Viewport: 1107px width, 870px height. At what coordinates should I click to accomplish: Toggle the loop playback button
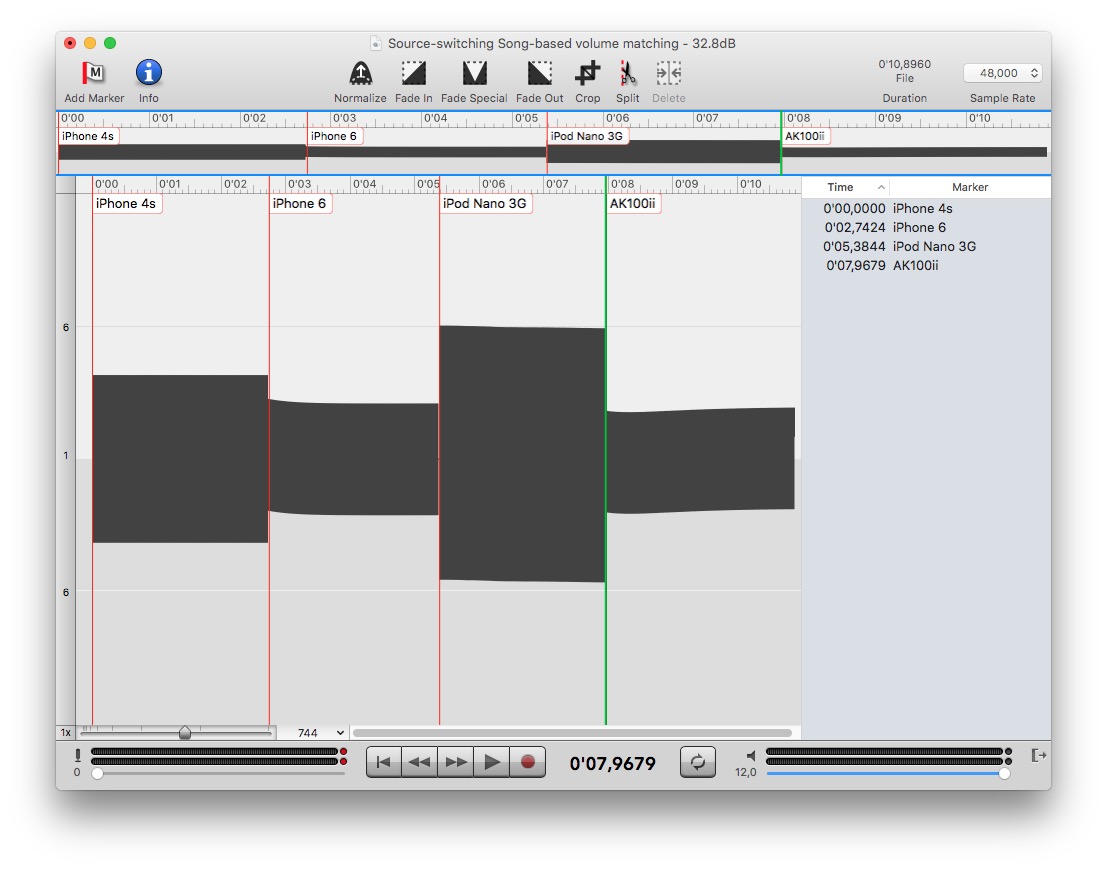click(698, 763)
